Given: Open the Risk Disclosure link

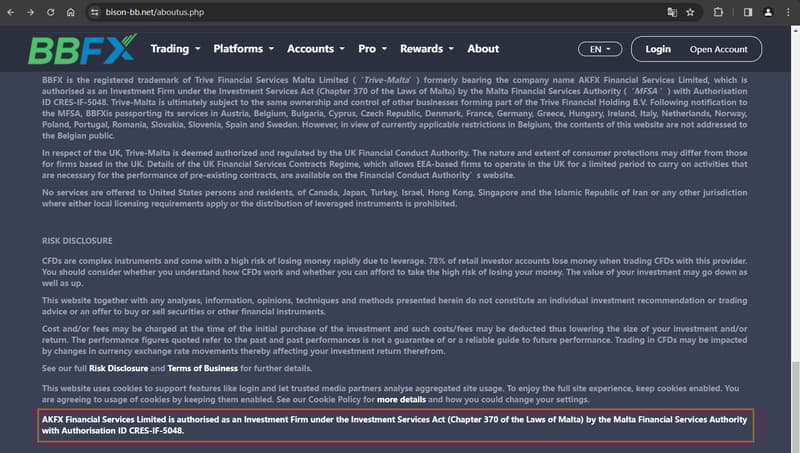Looking at the screenshot, I should [x=118, y=368].
